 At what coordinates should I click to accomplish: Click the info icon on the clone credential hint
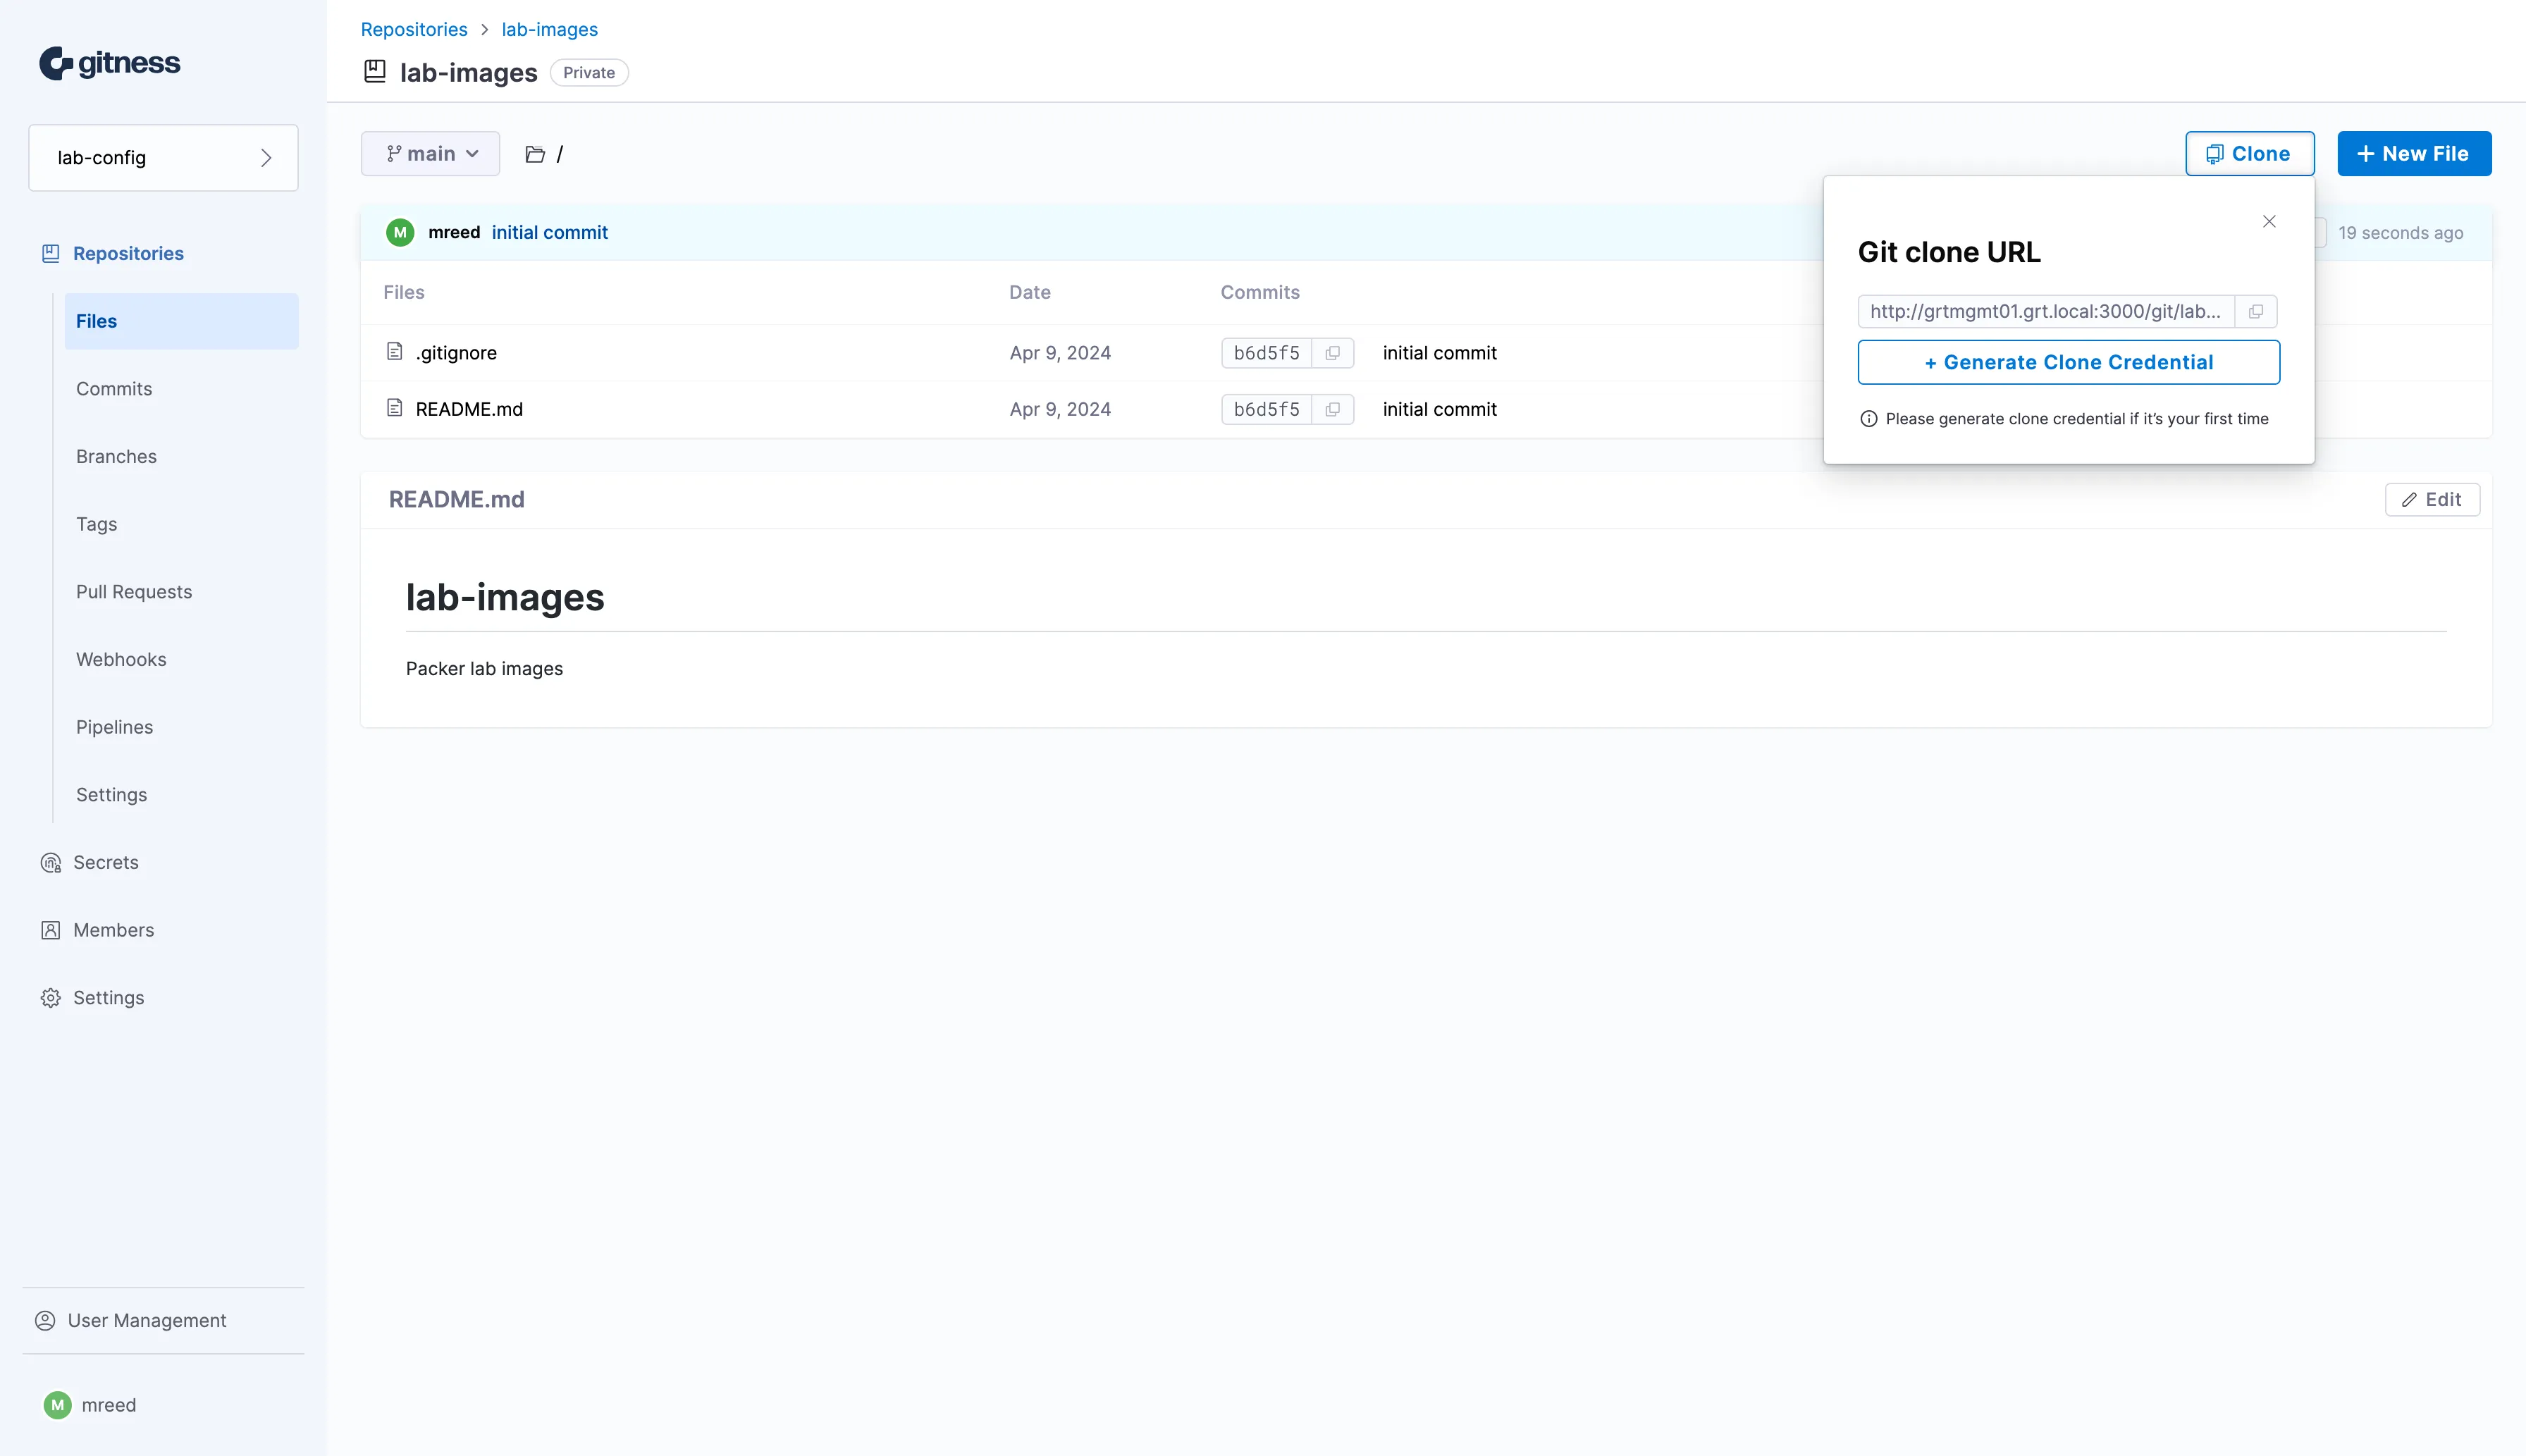(x=1868, y=419)
